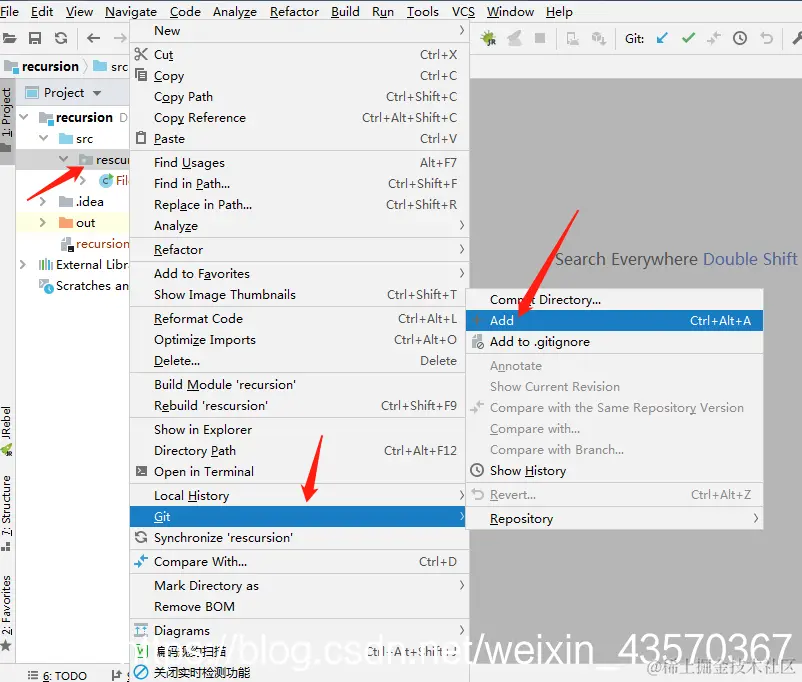Click the Forward navigation arrow
802x682 pixels.
[x=120, y=38]
